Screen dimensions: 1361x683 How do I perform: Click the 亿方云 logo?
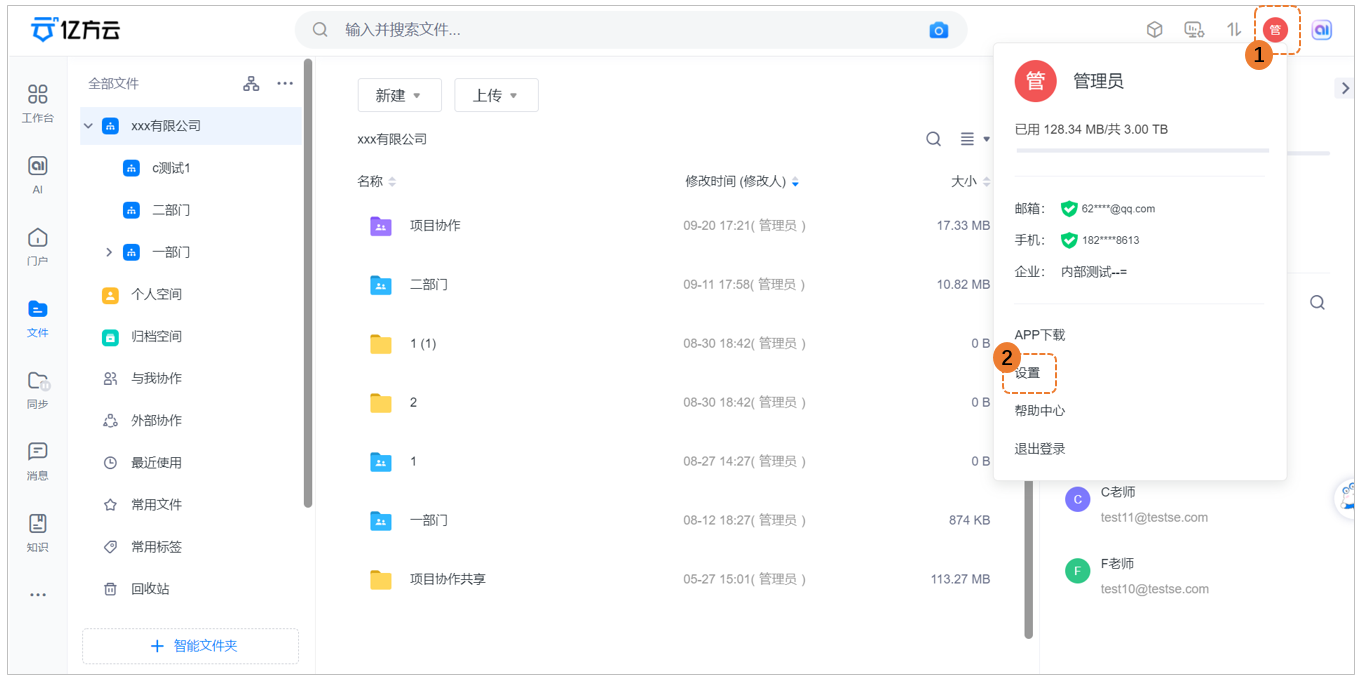click(75, 30)
